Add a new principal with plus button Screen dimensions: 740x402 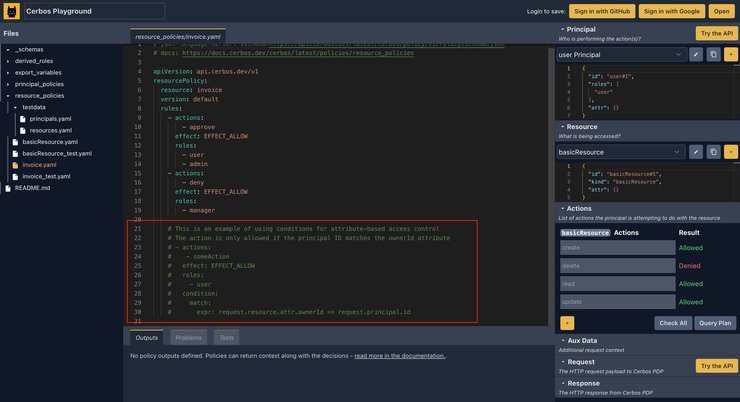pyautogui.click(x=730, y=54)
